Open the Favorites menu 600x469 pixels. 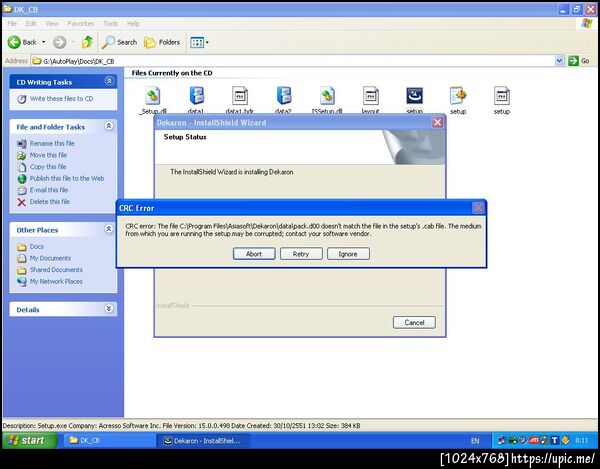point(81,24)
